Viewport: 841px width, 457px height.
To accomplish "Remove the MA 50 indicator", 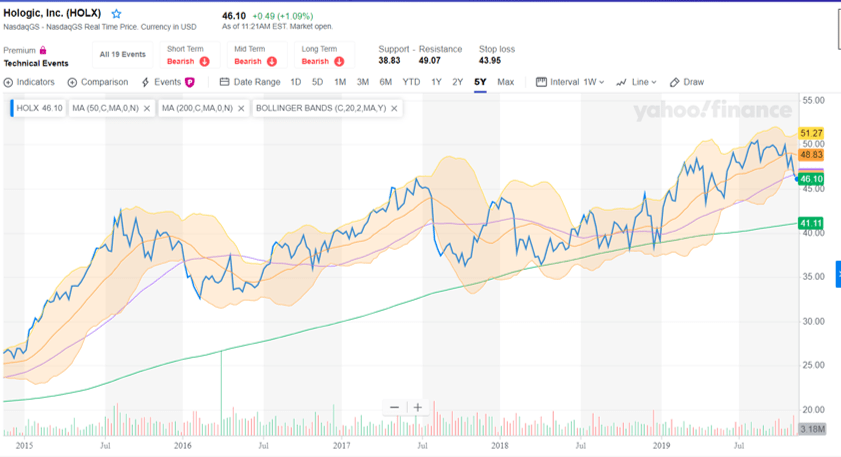I will 147,108.
